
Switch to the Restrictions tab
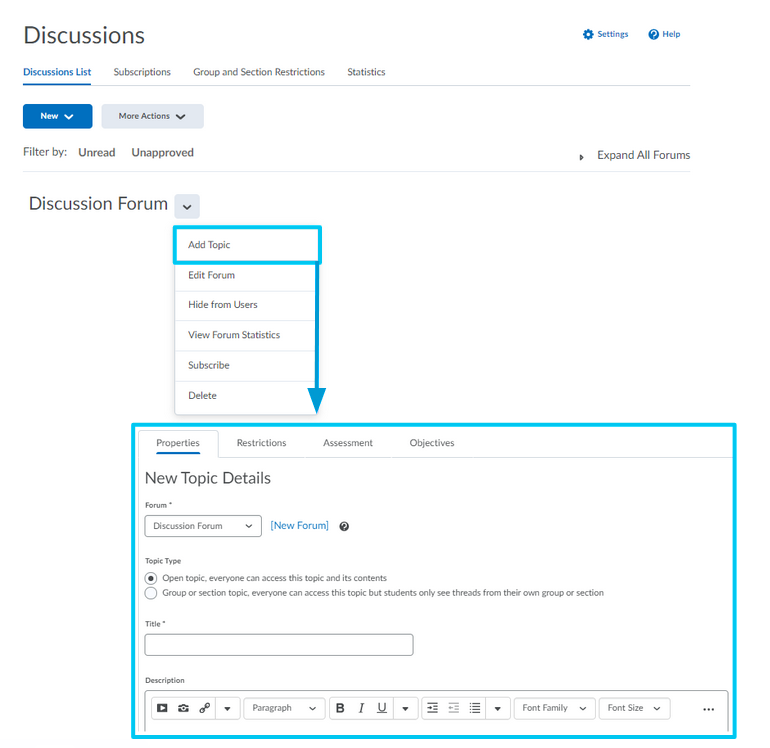tap(261, 443)
